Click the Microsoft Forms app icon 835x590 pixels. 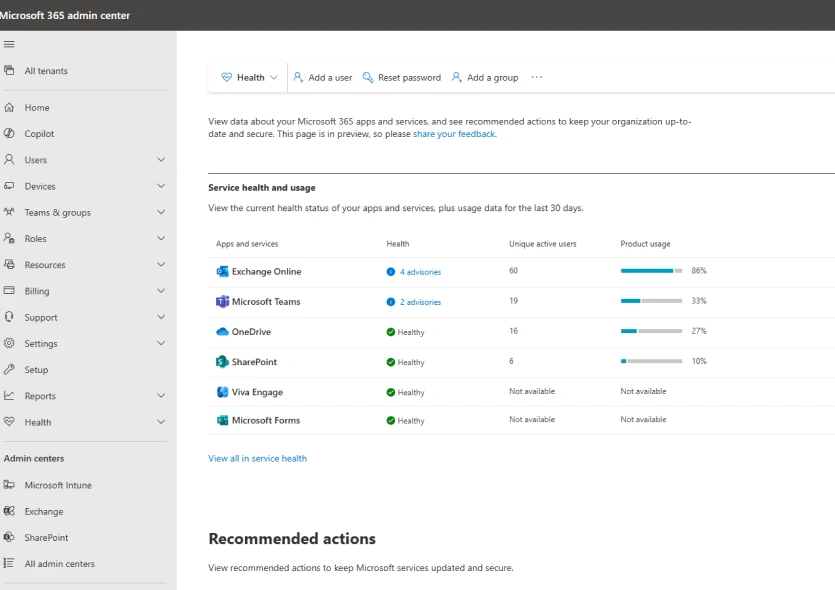click(222, 420)
